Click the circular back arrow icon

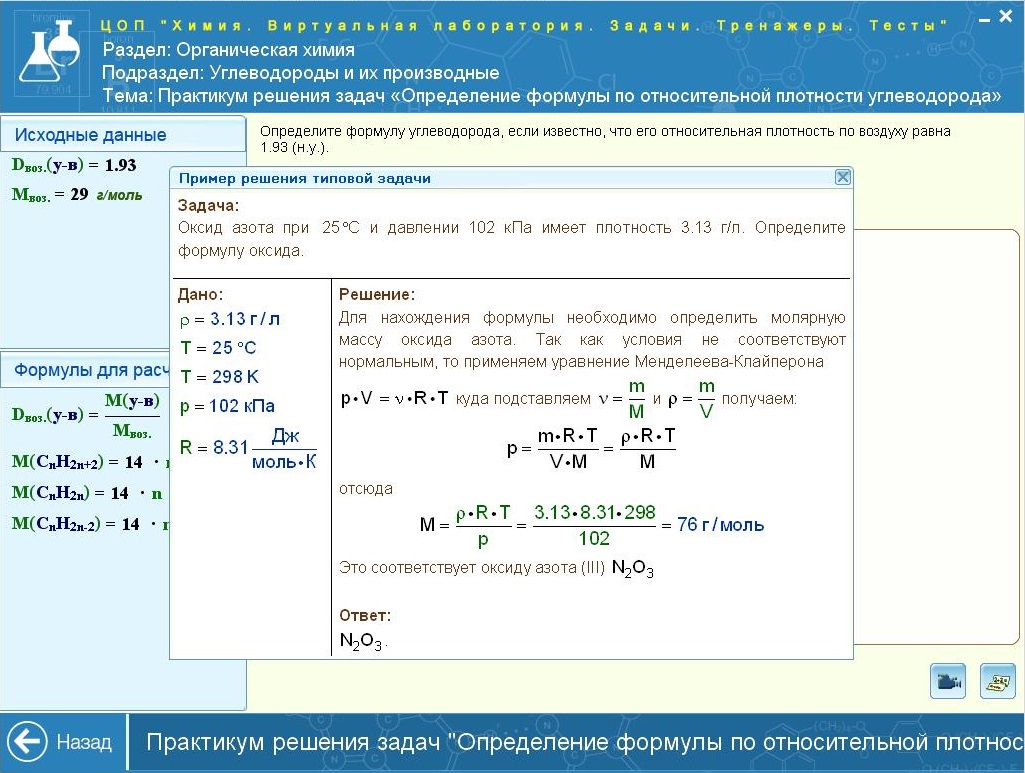click(x=27, y=742)
